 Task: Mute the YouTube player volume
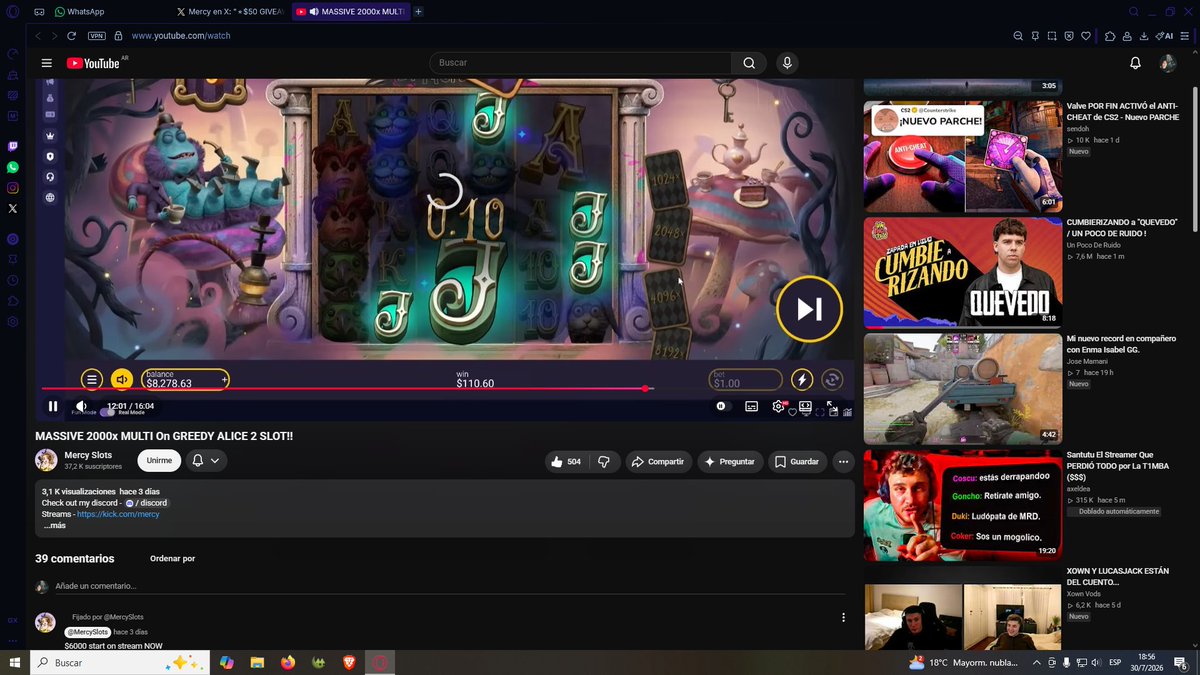point(82,406)
